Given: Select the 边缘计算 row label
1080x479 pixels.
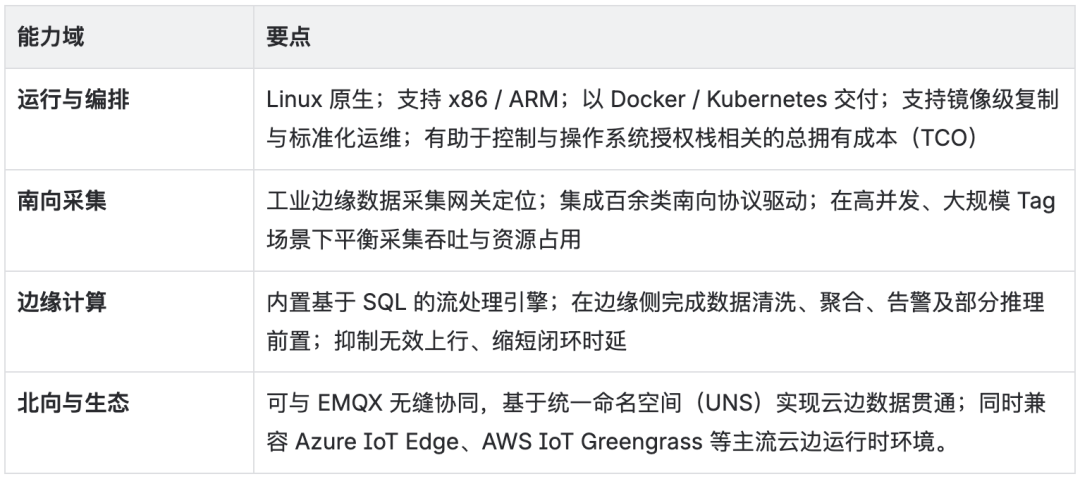Looking at the screenshot, I should [x=62, y=302].
